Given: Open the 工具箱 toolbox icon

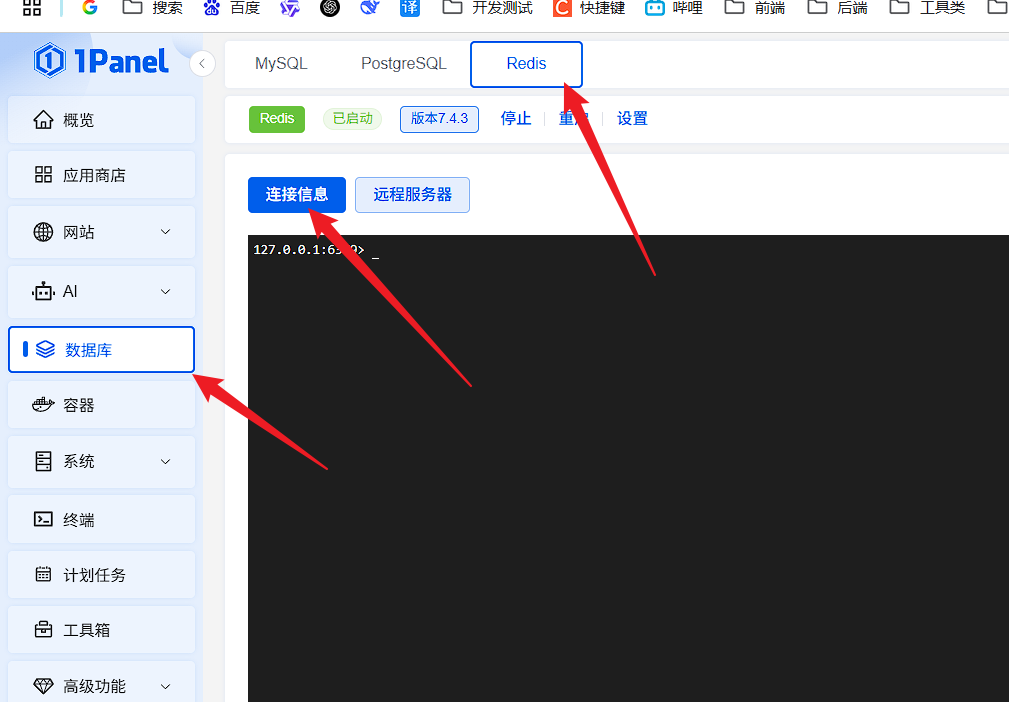Looking at the screenshot, I should [x=43, y=630].
